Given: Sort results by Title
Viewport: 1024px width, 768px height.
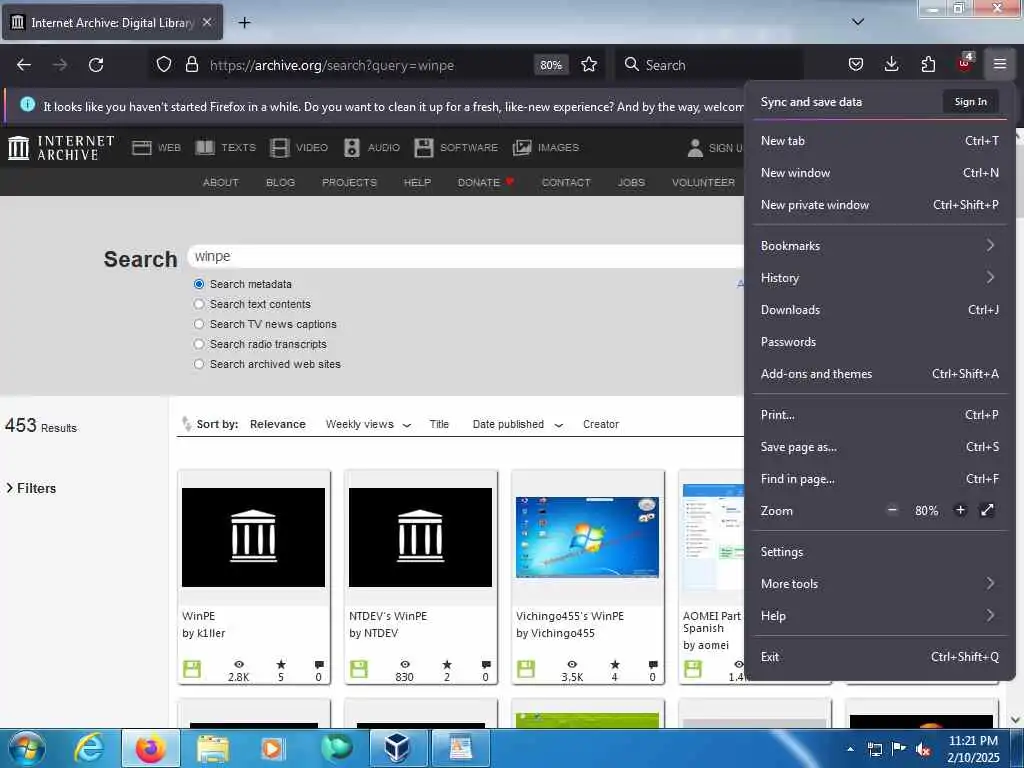Looking at the screenshot, I should point(440,424).
